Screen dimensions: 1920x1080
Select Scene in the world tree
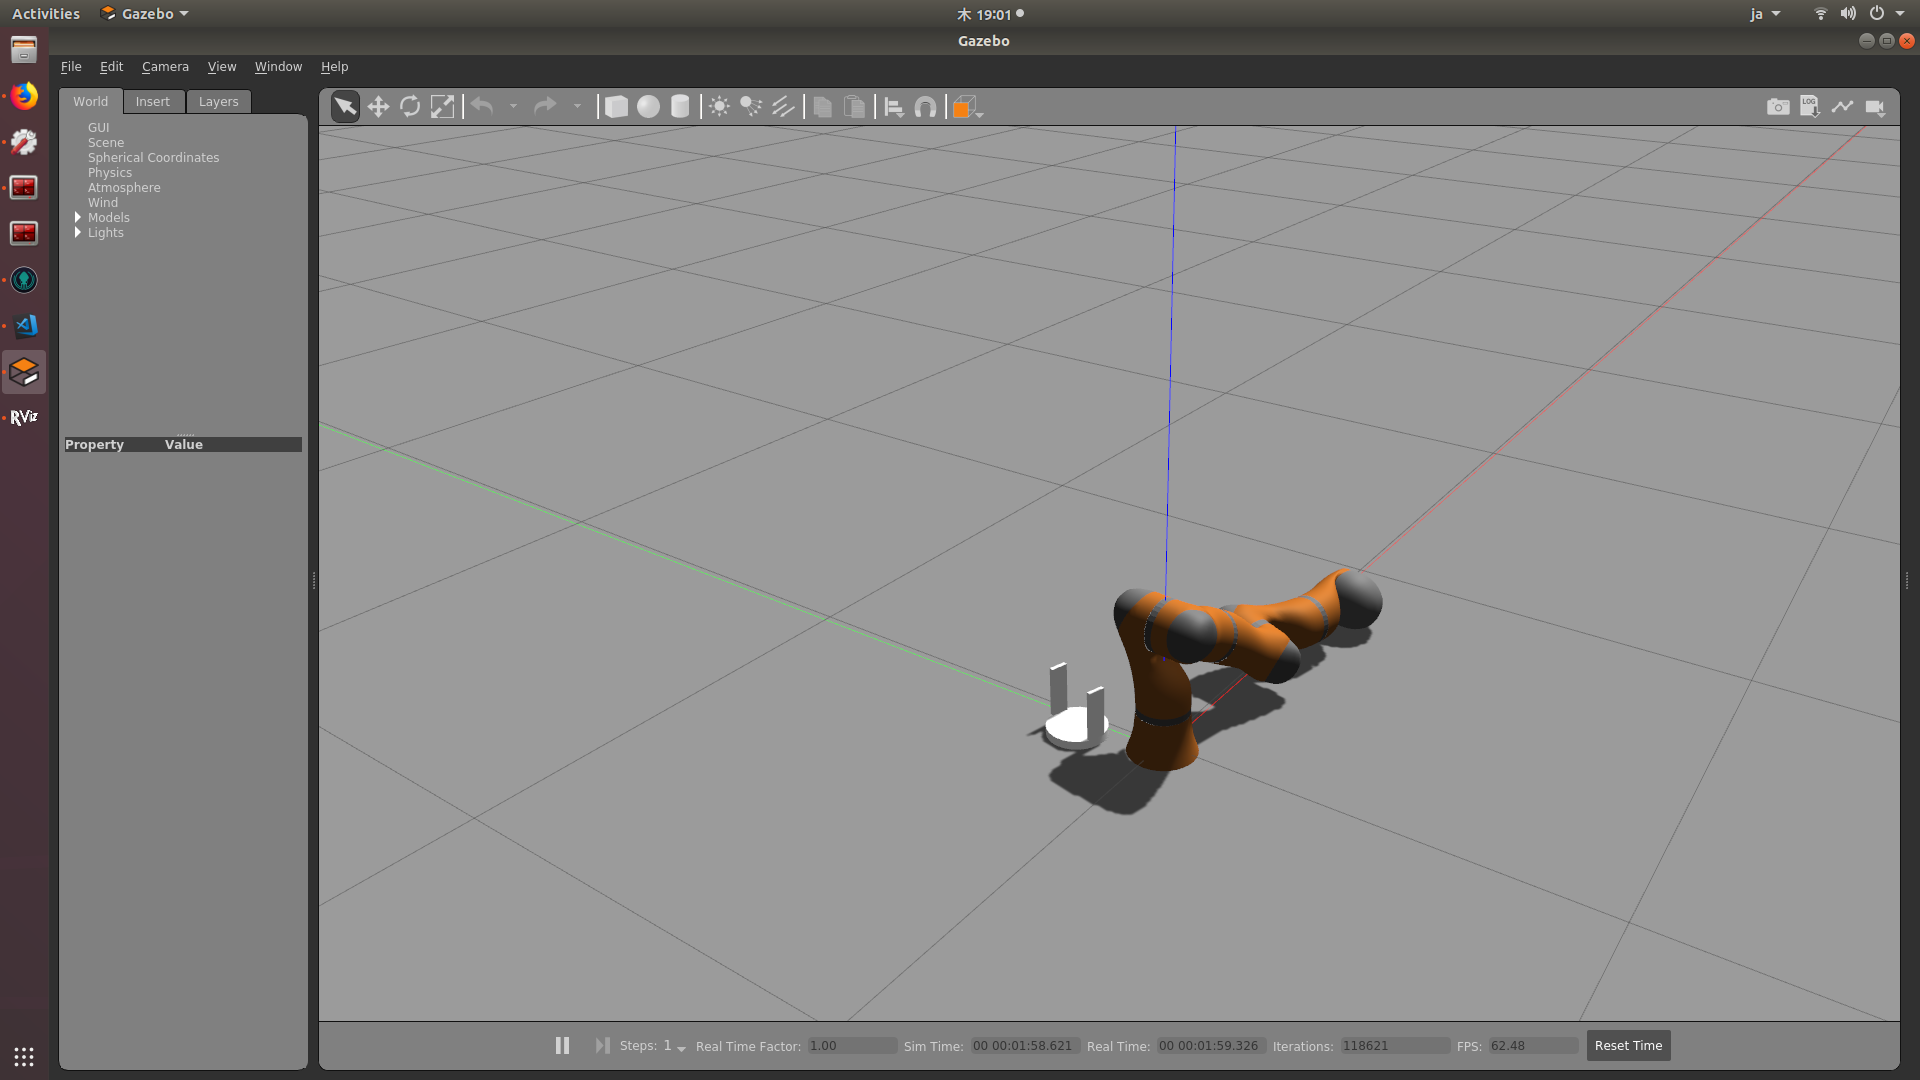point(106,142)
